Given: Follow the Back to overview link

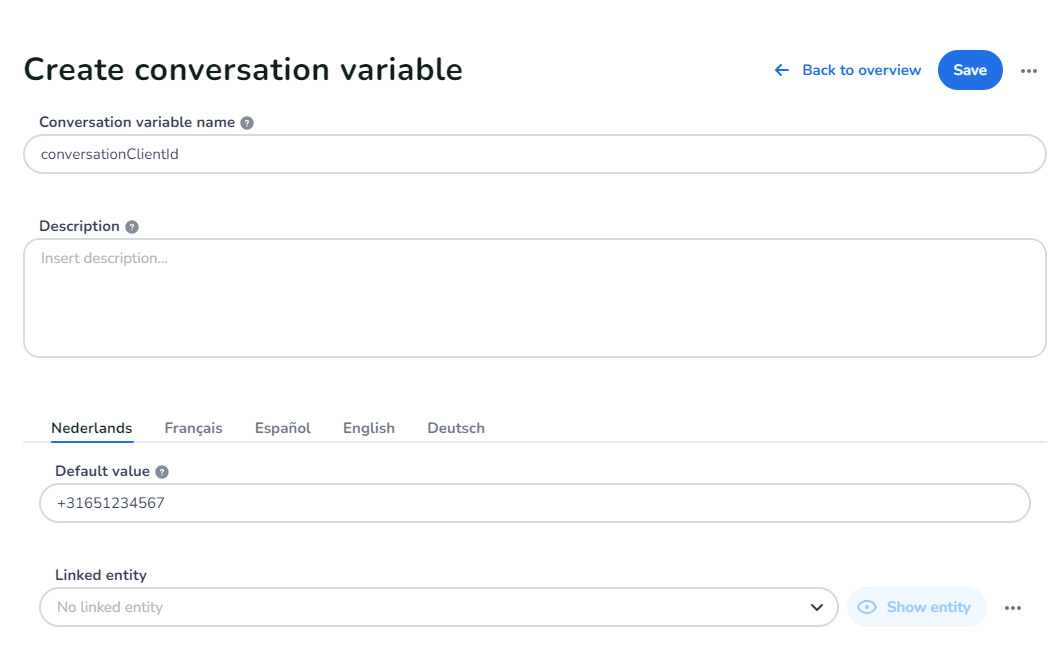Looking at the screenshot, I should click(x=861, y=70).
